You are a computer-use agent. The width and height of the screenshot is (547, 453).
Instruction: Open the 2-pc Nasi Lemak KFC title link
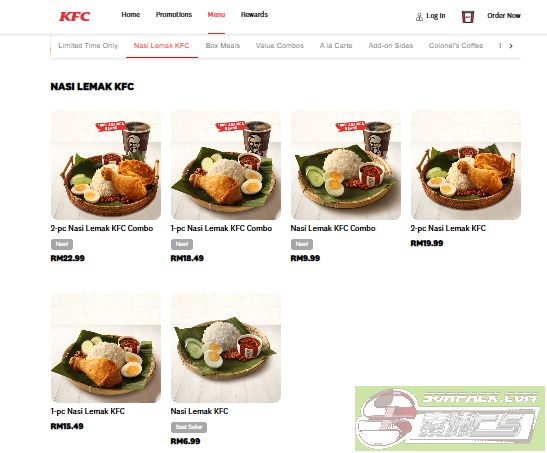coord(448,228)
